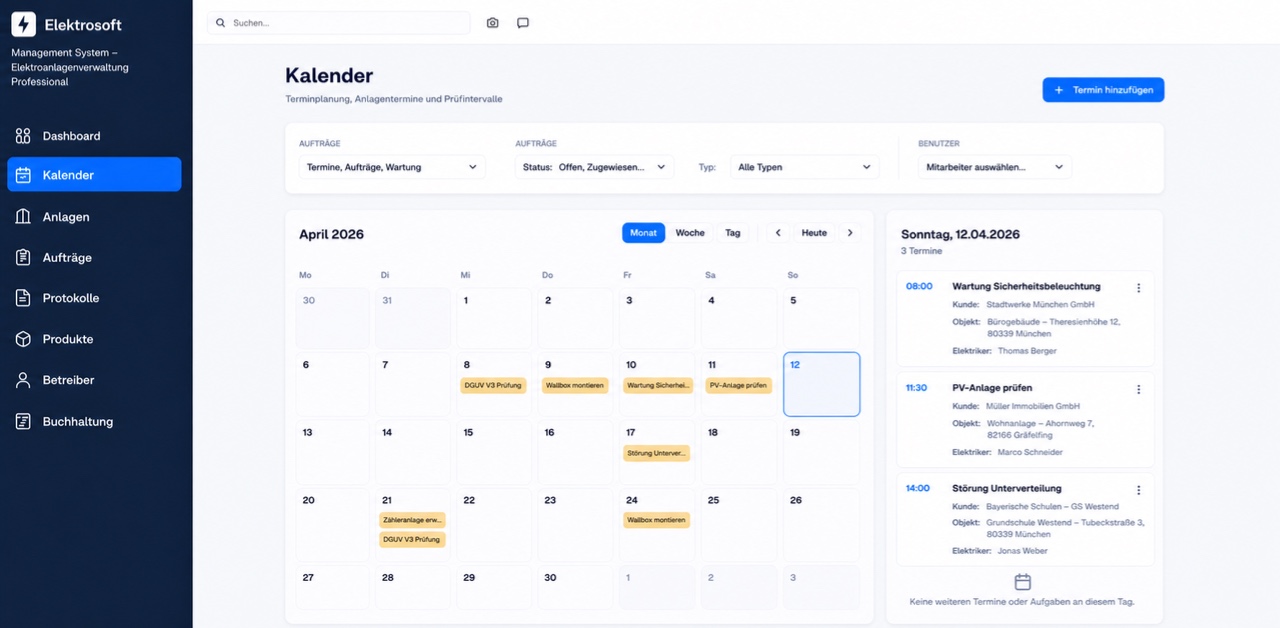The image size is (1280, 628).
Task: Click the Suchen search field
Action: pyautogui.click(x=338, y=23)
